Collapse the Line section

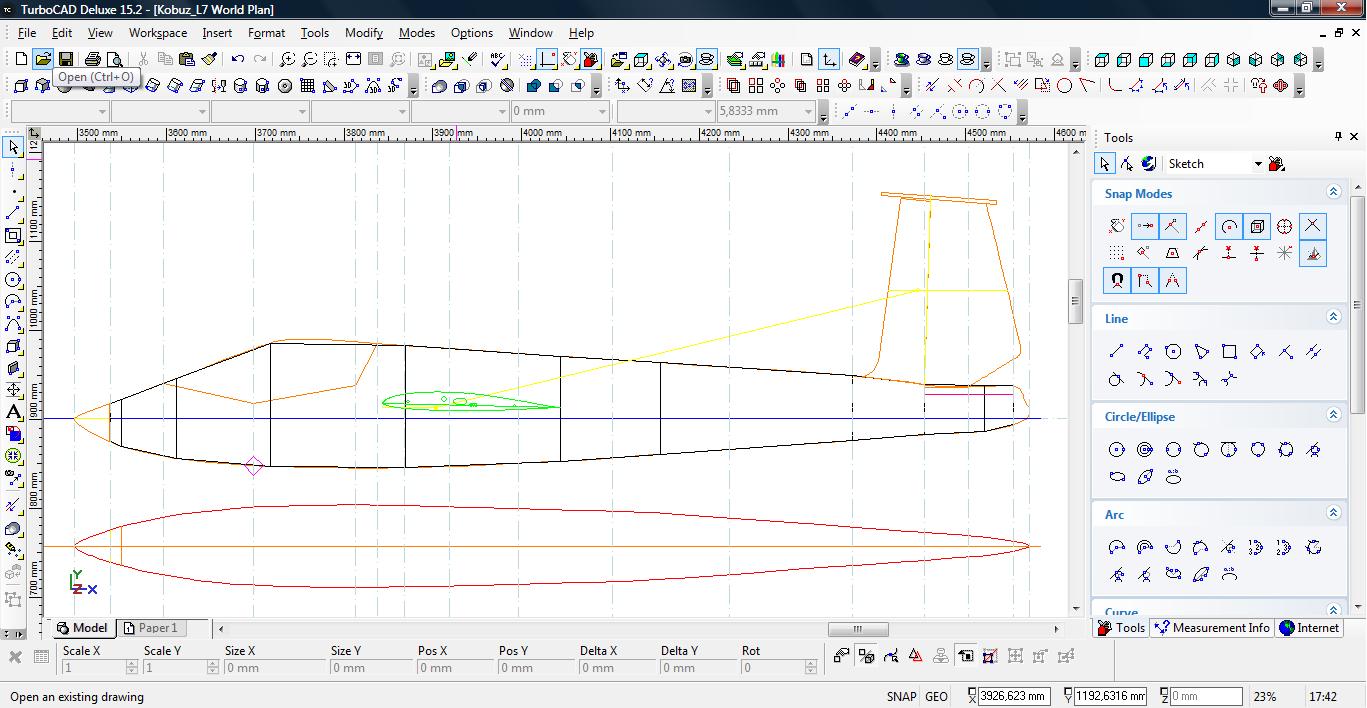tap(1333, 317)
